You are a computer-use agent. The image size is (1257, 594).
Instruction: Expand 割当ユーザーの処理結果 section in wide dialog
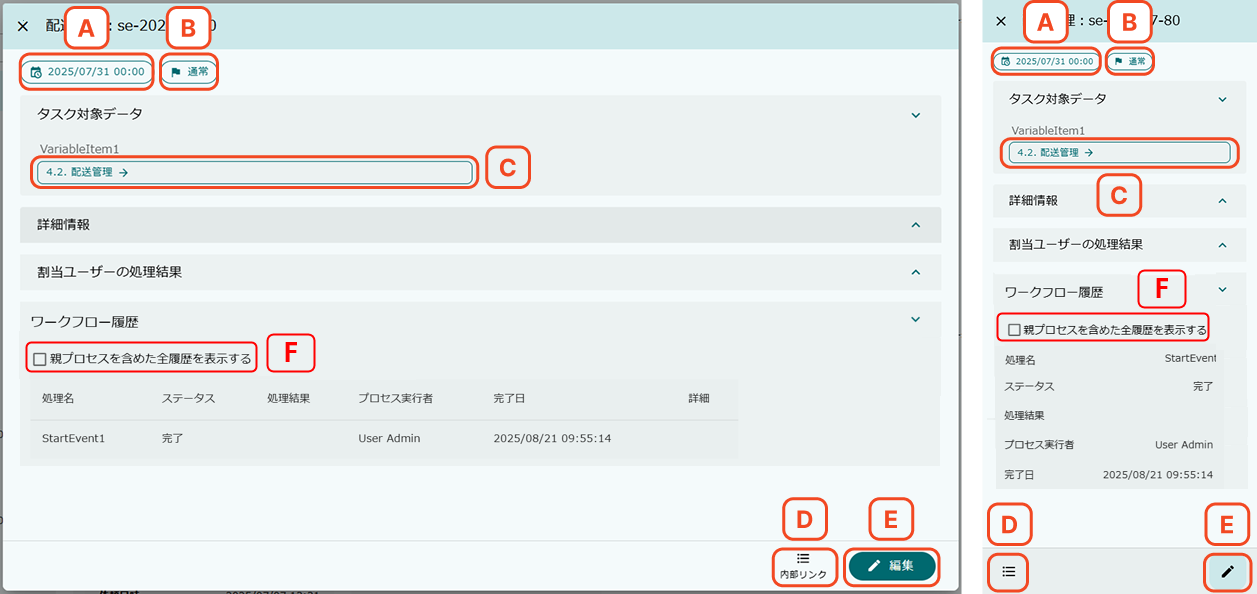(915, 271)
